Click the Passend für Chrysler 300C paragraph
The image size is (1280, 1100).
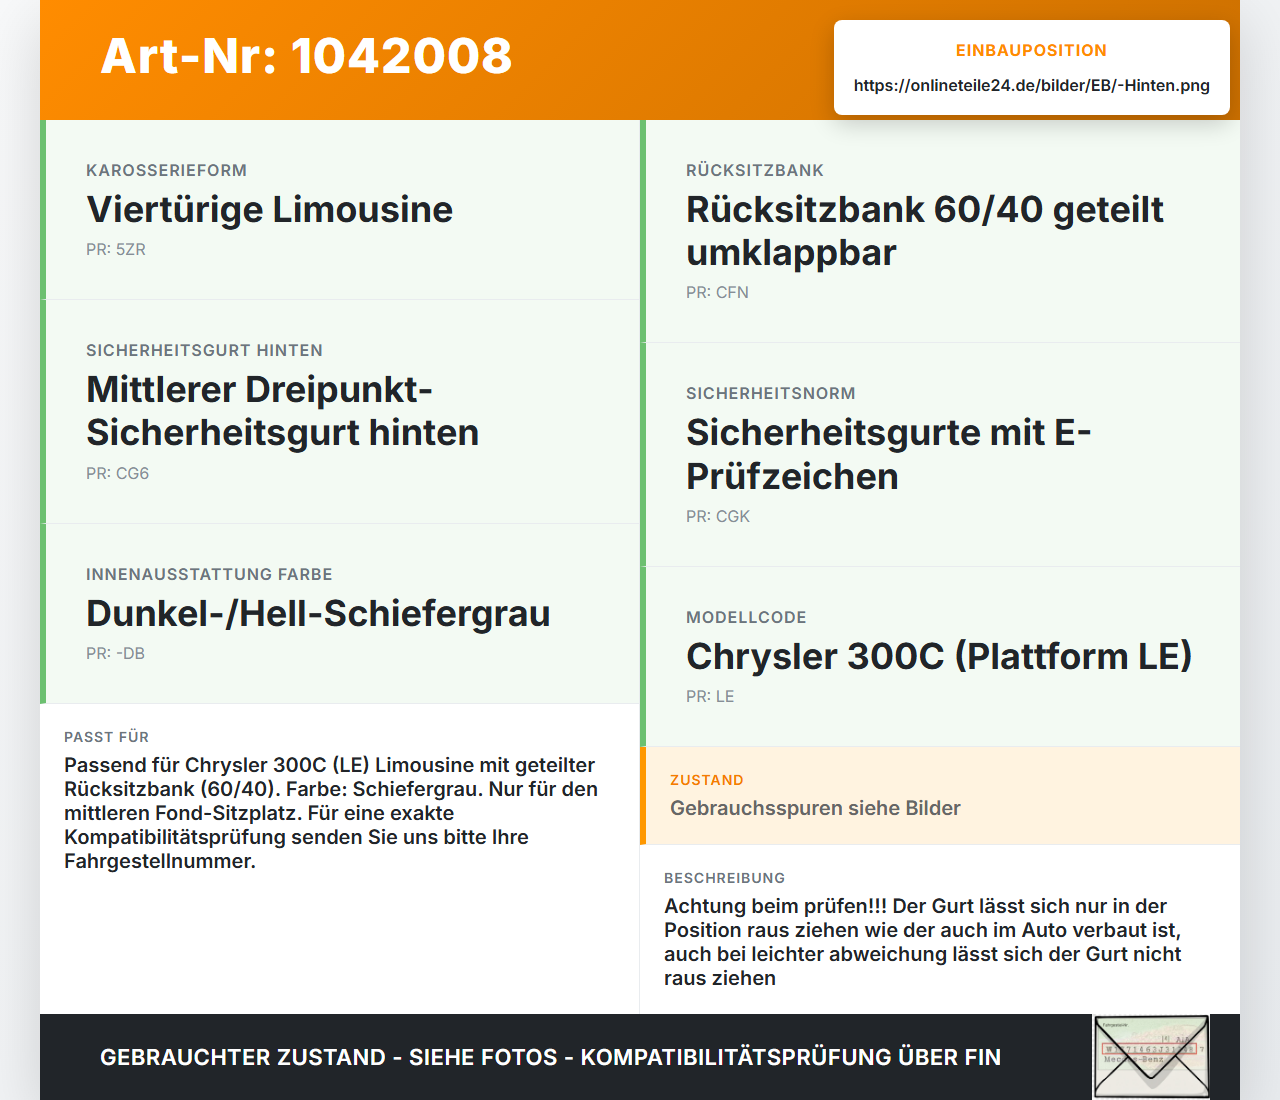331,813
